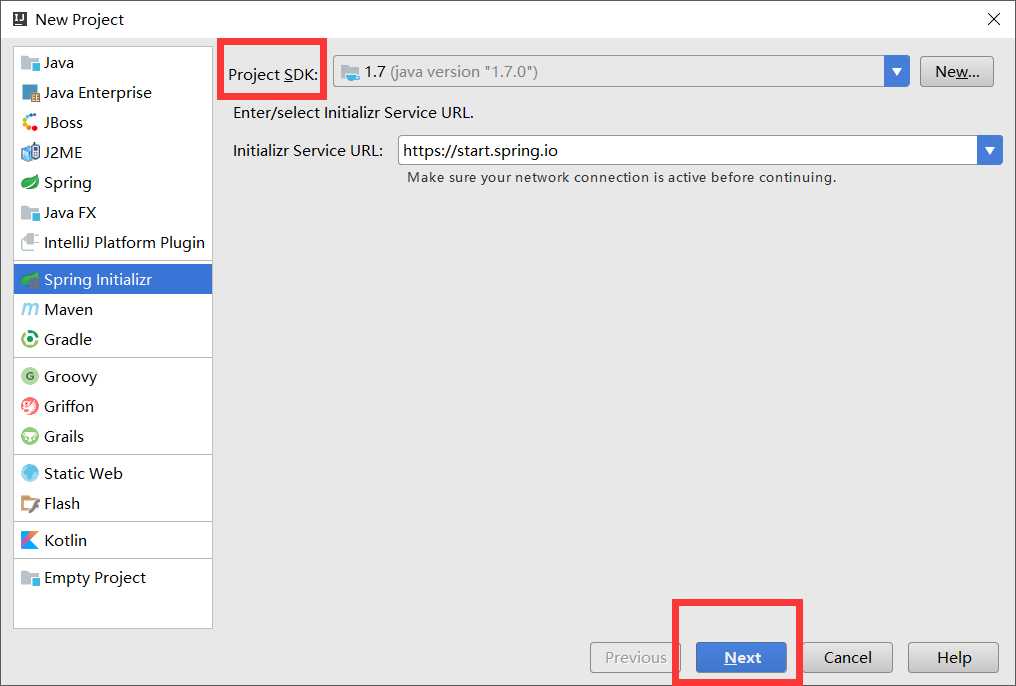Open Project SDK dropdown arrow
Viewport: 1016px width, 686px height.
pyautogui.click(x=896, y=71)
